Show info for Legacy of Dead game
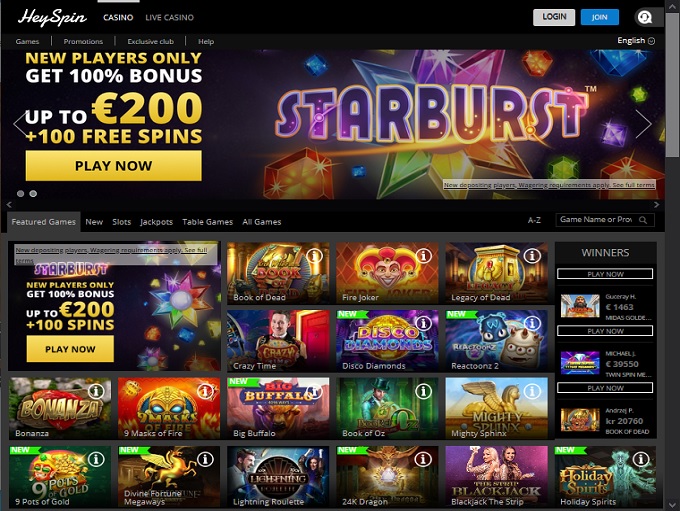 (x=532, y=256)
